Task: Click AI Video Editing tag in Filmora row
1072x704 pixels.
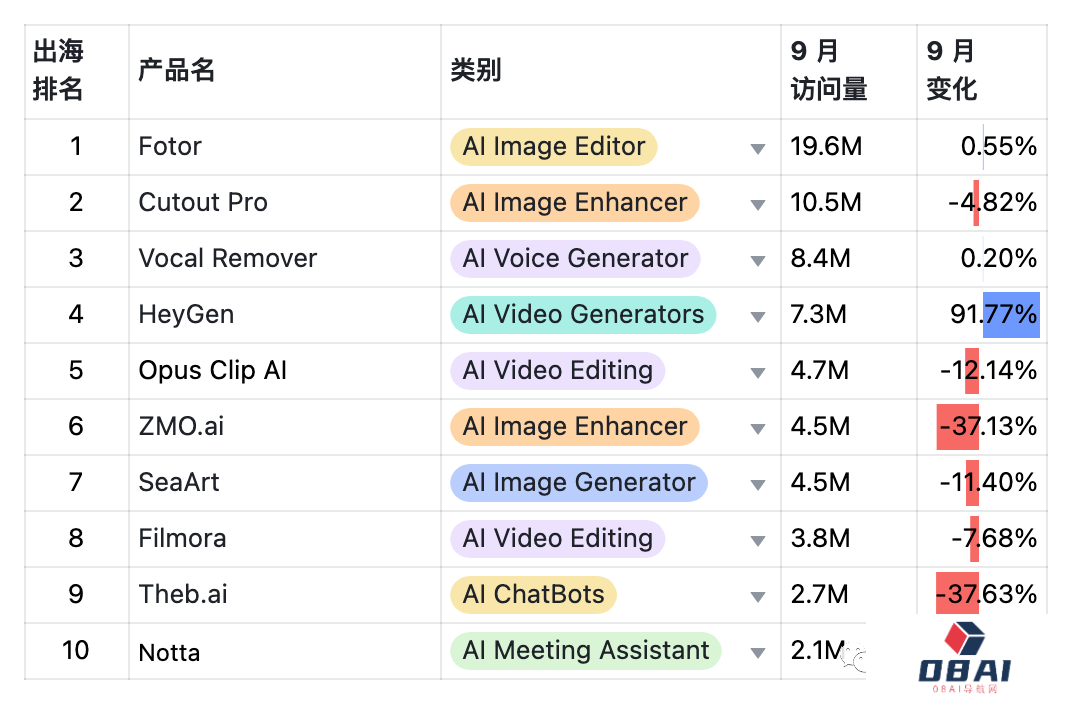Action: pyautogui.click(x=557, y=539)
